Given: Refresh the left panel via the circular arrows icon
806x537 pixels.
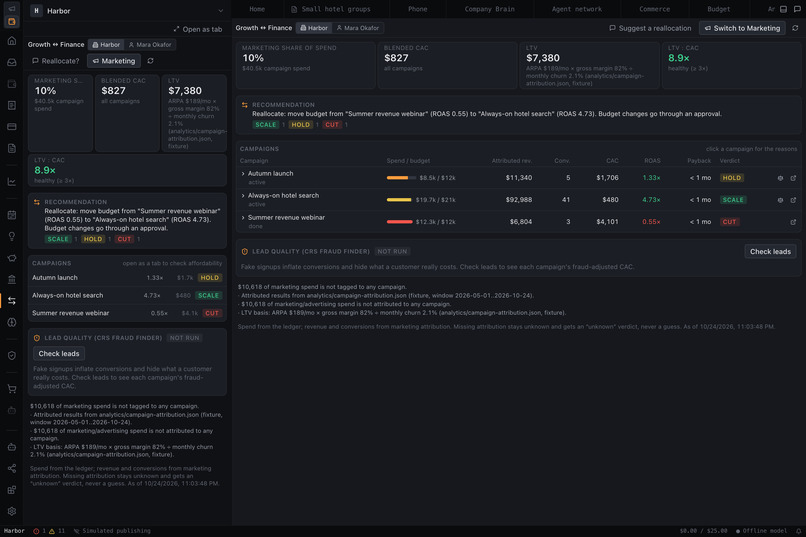Looking at the screenshot, I should (150, 61).
